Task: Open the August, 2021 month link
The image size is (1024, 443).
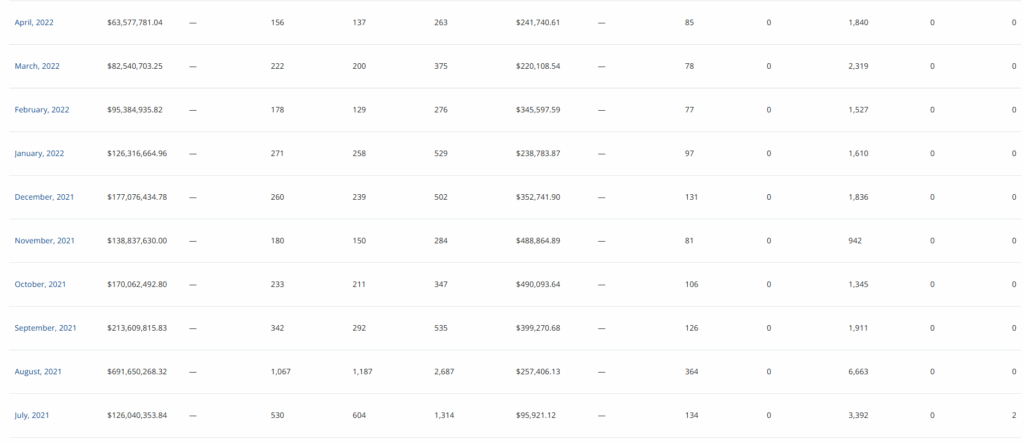Action: (x=38, y=372)
